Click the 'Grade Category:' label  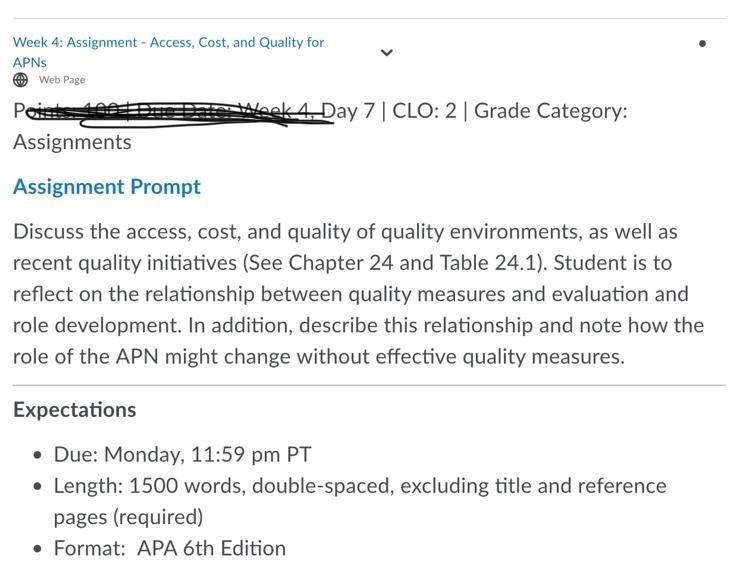pos(550,112)
